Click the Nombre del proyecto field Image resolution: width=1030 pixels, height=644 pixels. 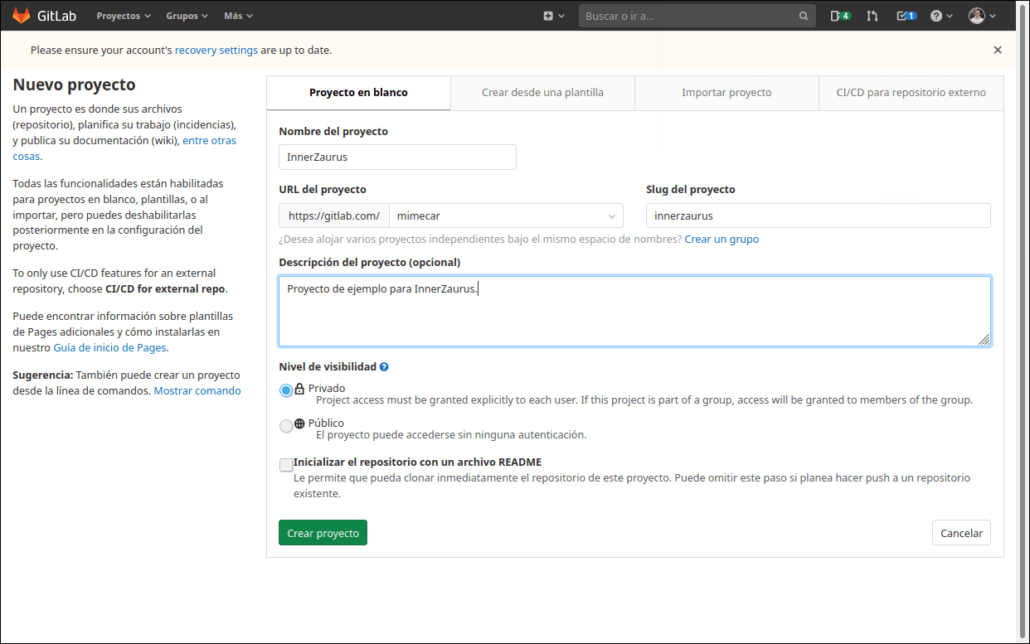(x=397, y=157)
